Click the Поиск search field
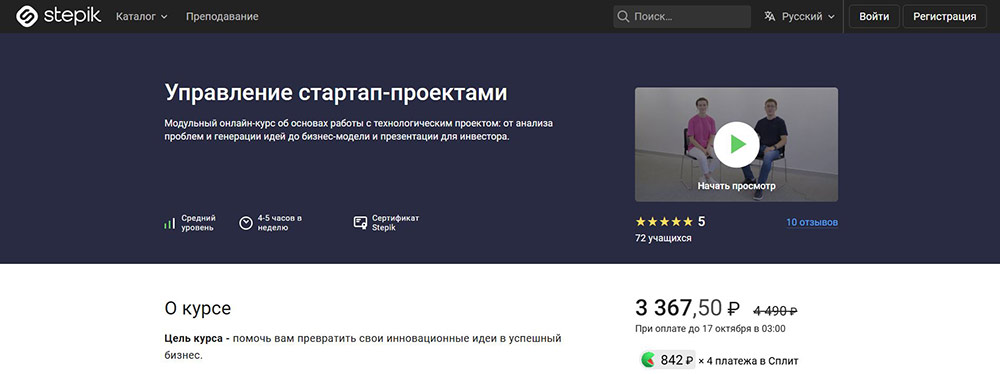The height and width of the screenshot is (374, 1000). pyautogui.click(x=682, y=17)
